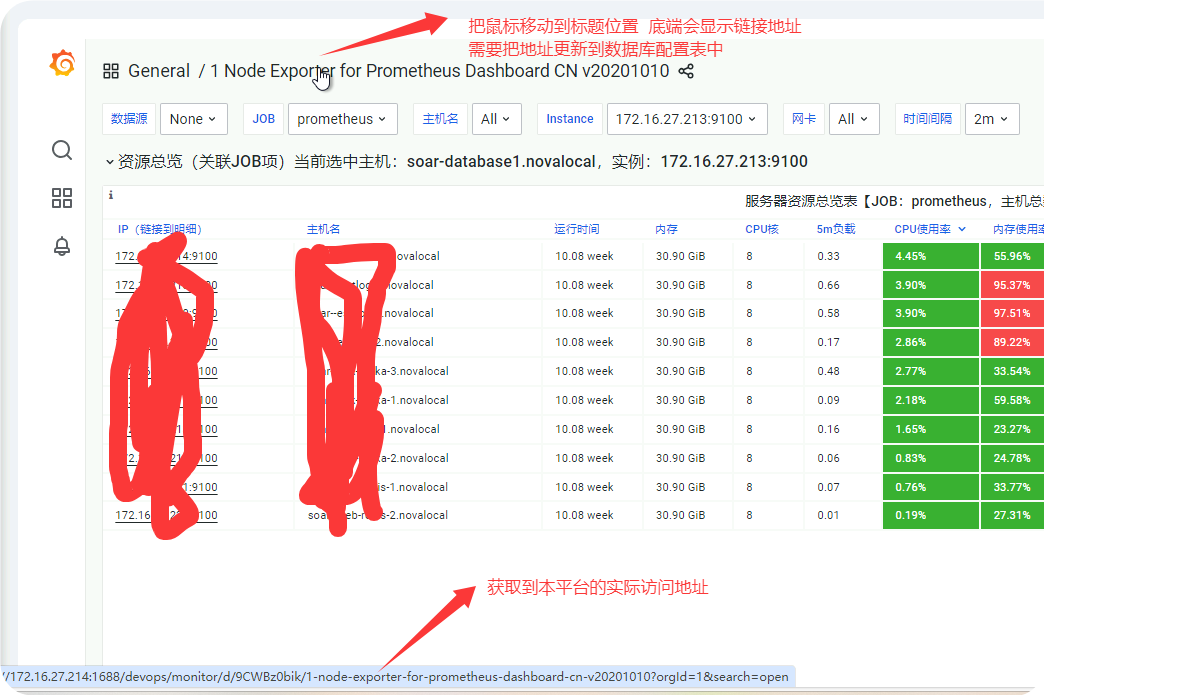
Task: Click the dashboard grid icon beside General
Action: click(111, 71)
